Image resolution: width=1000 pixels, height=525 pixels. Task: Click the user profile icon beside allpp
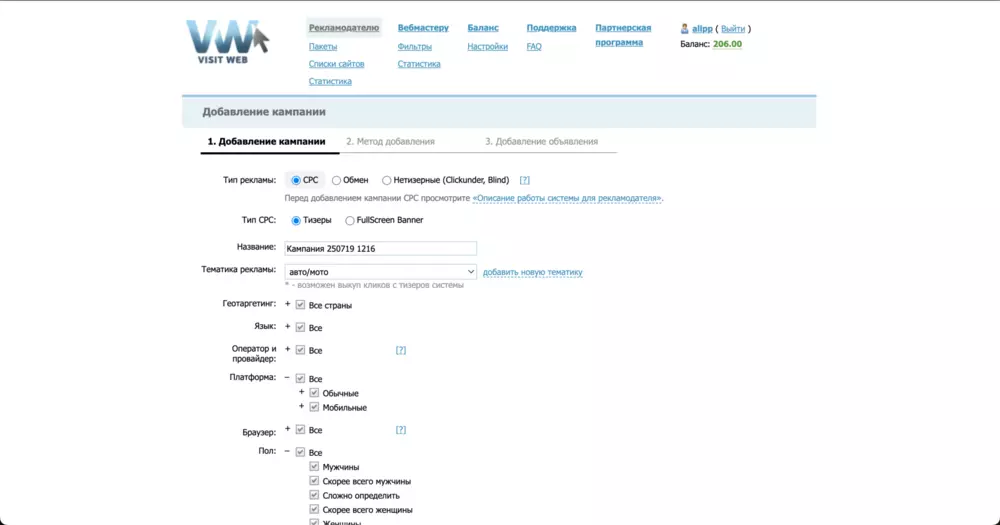684,29
